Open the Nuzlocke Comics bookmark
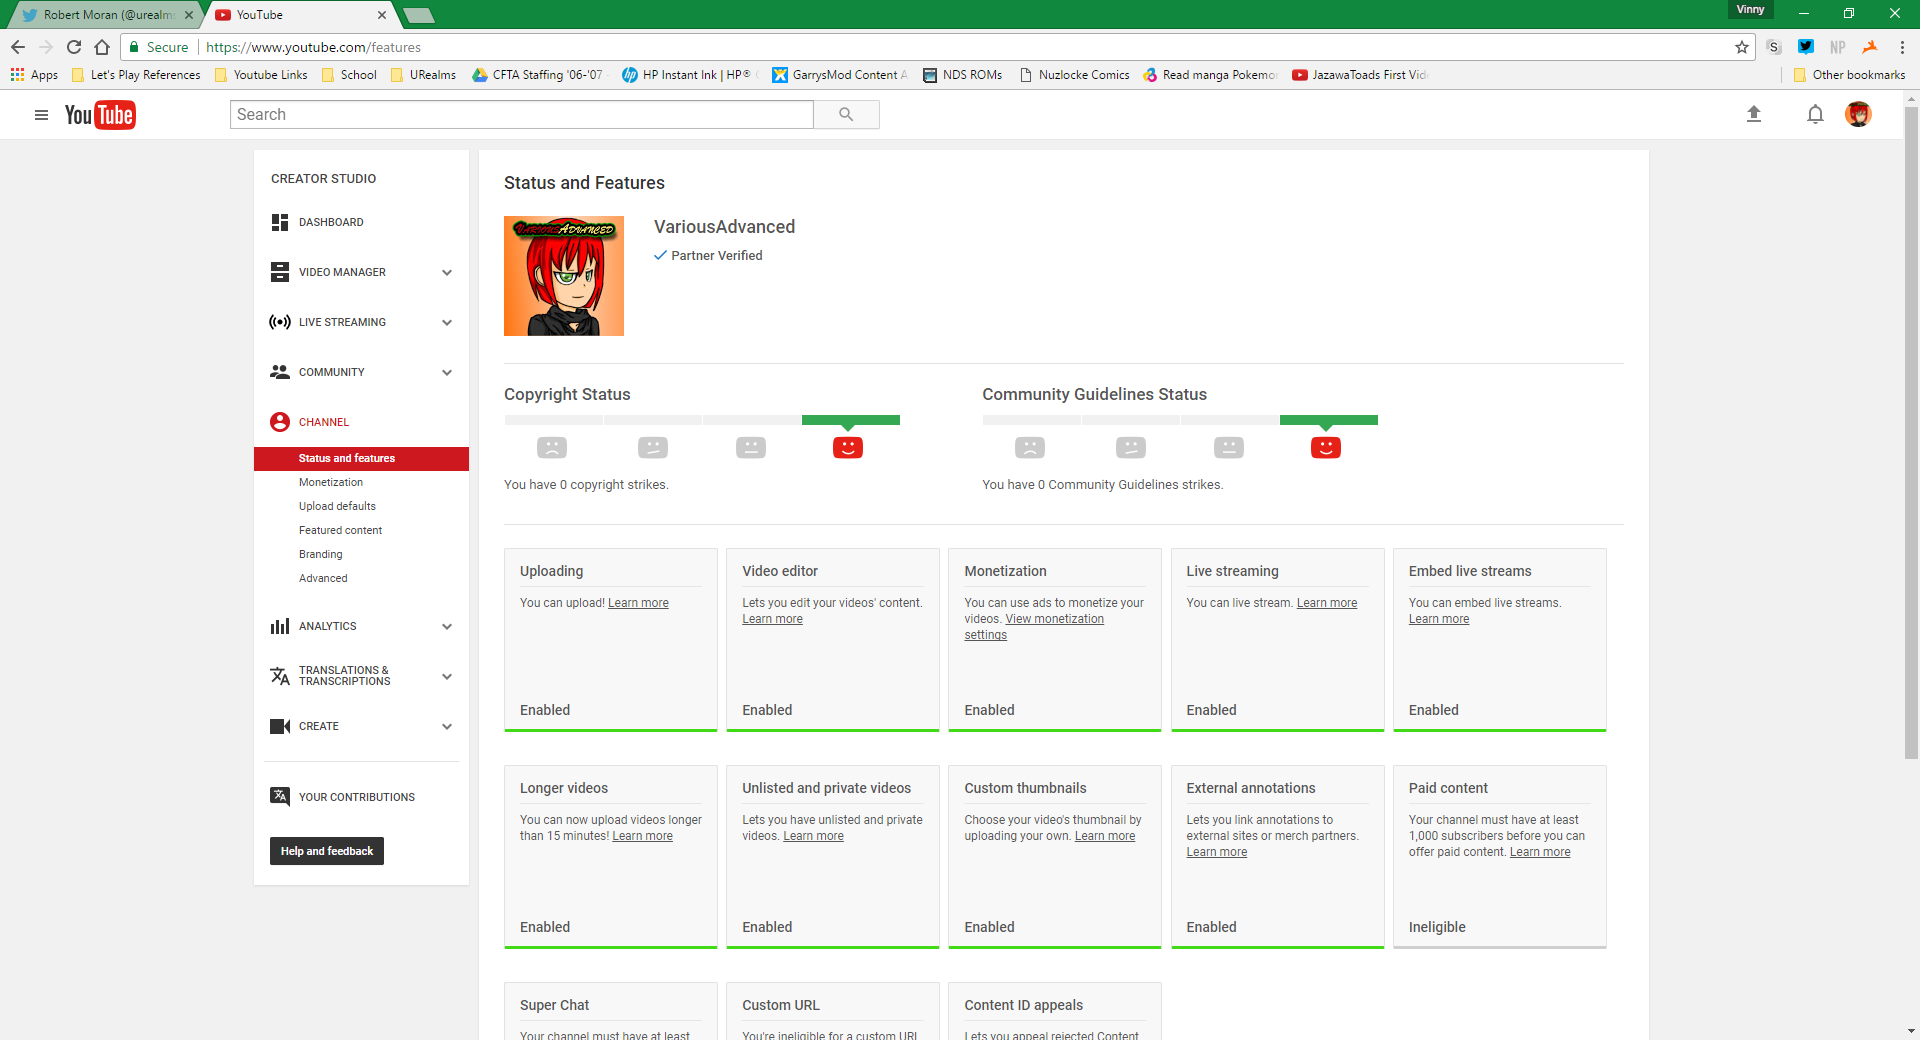This screenshot has width=1920, height=1040. click(1075, 75)
